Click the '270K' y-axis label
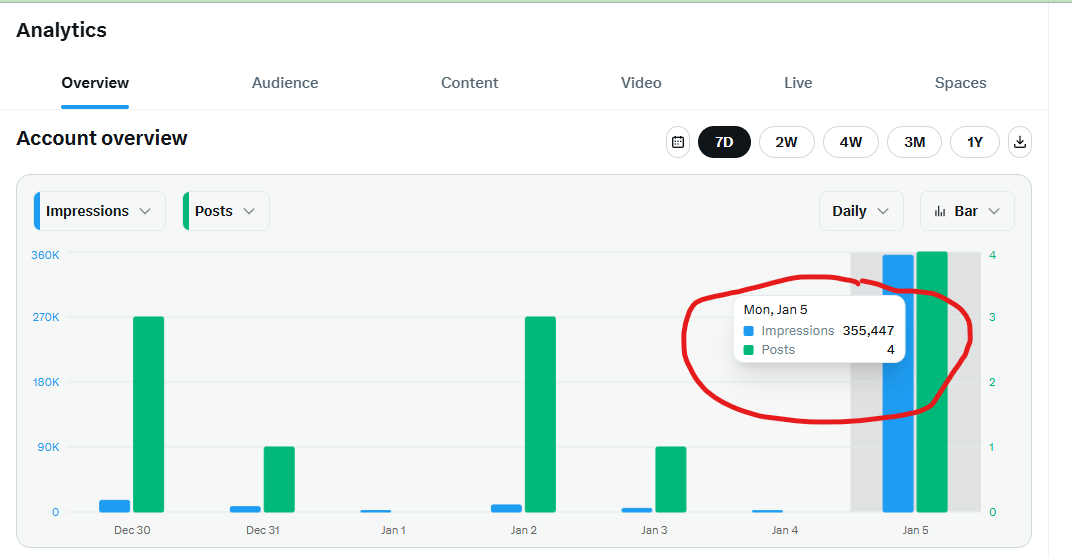 point(46,317)
